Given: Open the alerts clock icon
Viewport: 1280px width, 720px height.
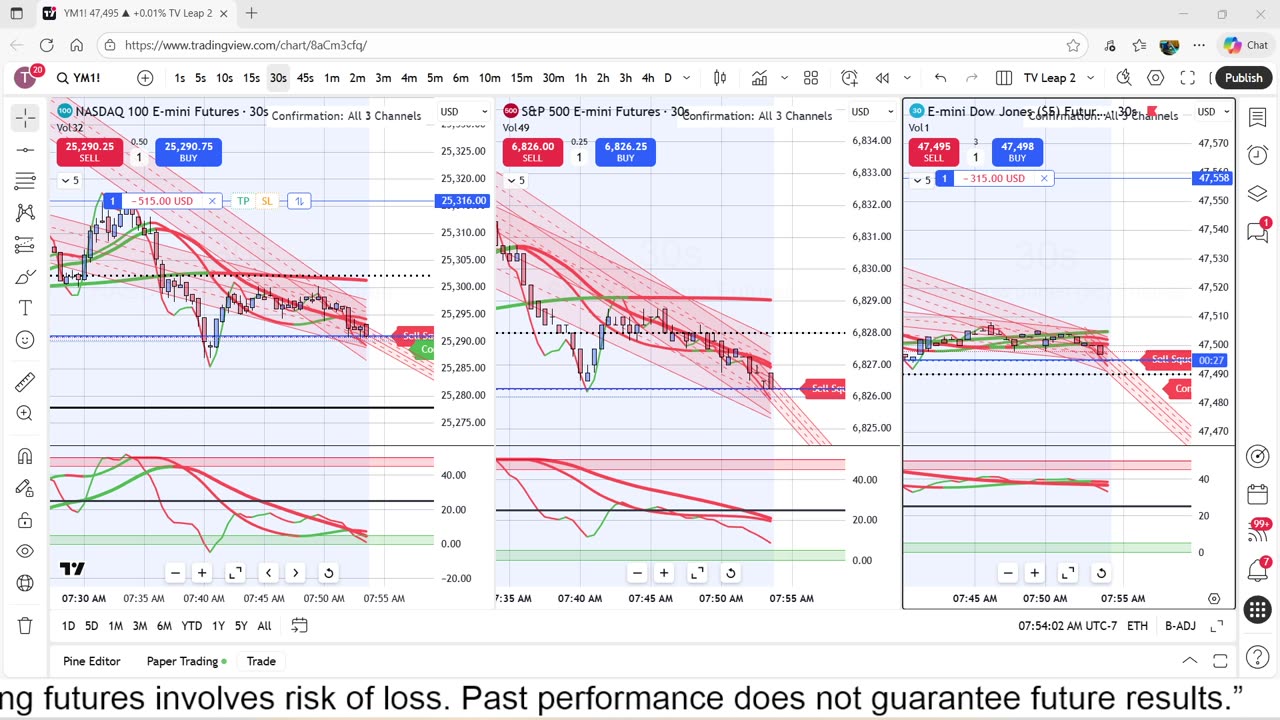Looking at the screenshot, I should tap(1258, 155).
